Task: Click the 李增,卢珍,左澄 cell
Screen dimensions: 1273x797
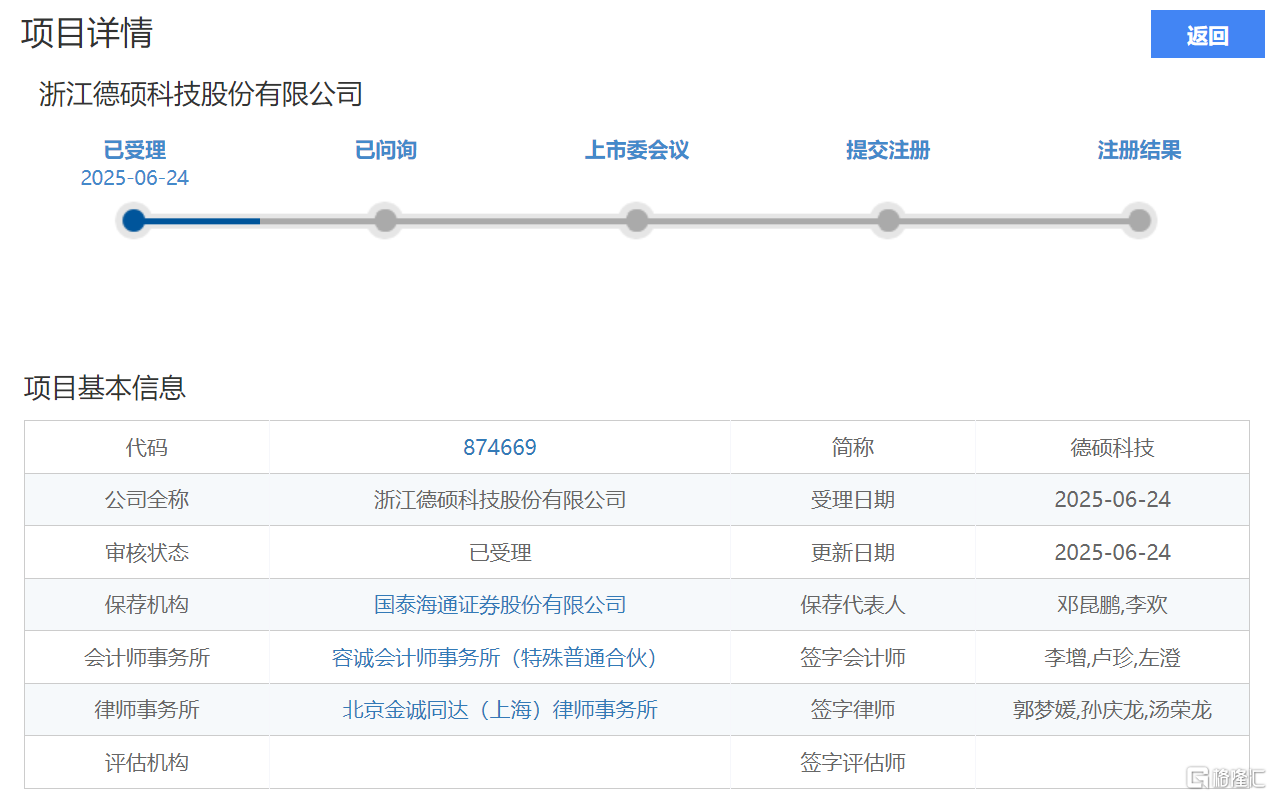Action: coord(1112,658)
